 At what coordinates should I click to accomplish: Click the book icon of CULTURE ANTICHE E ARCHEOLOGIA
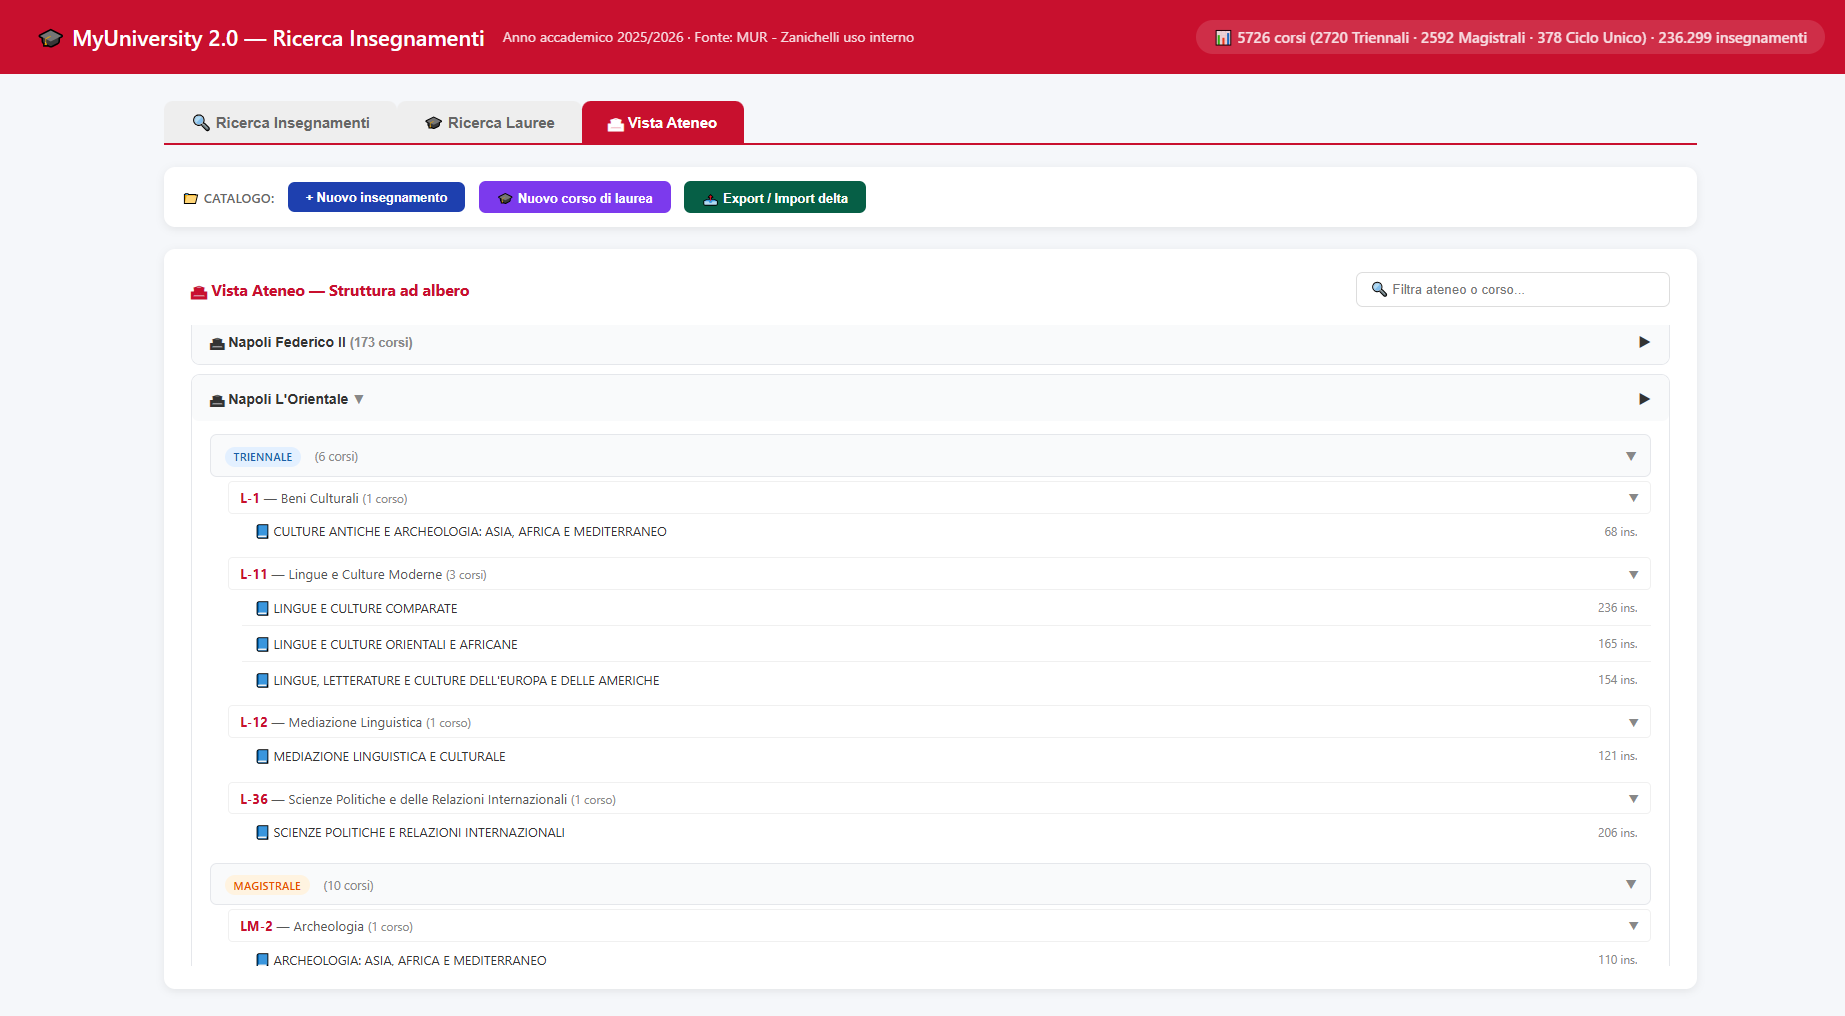[x=262, y=532]
